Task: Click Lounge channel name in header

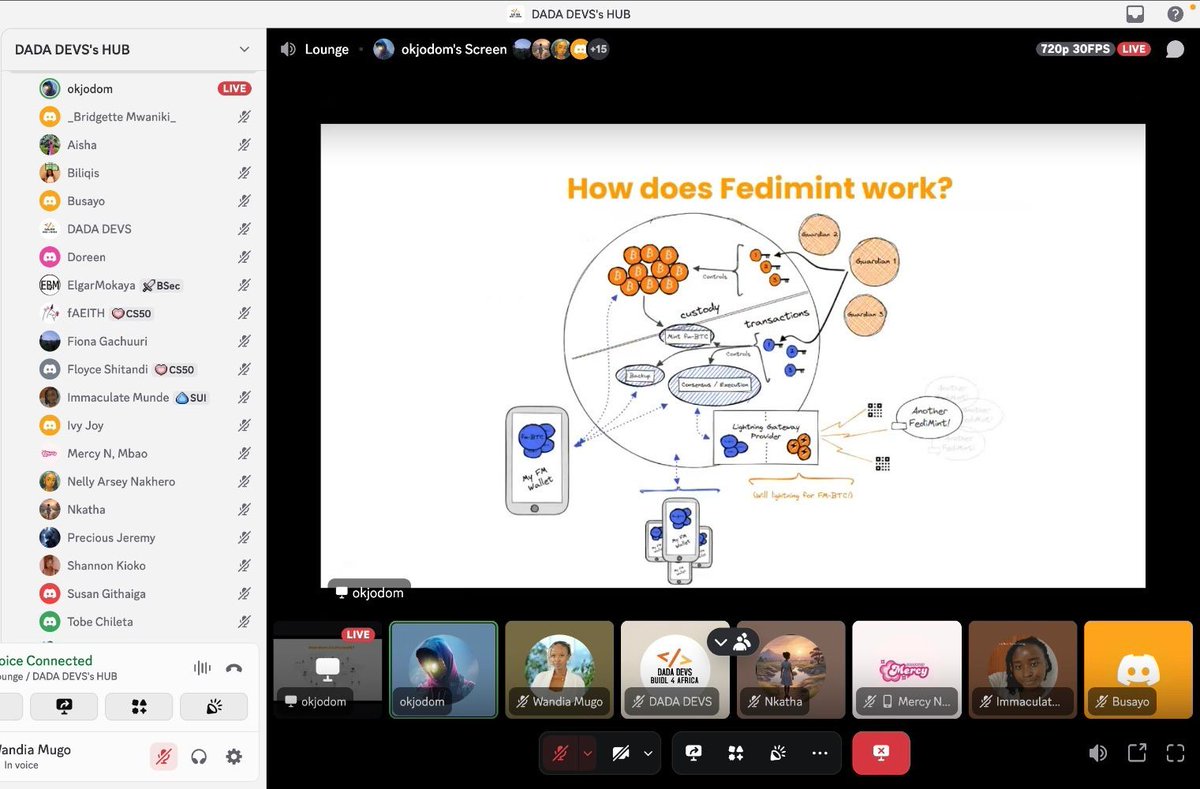Action: pos(327,49)
